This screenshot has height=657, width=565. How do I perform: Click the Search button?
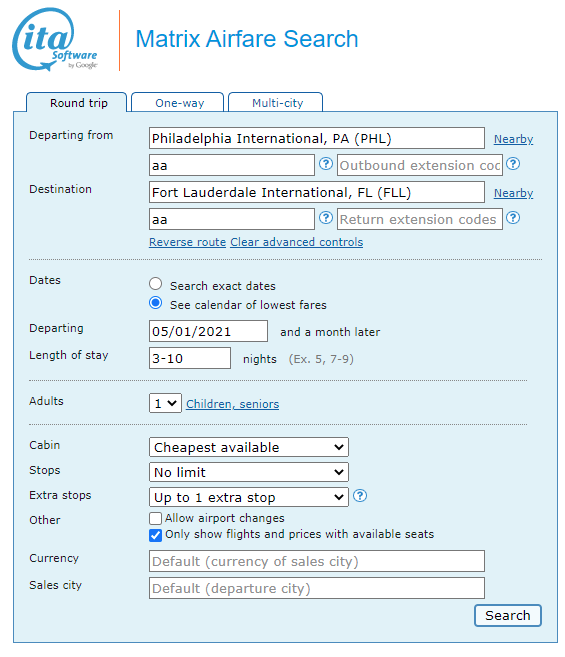(x=508, y=616)
